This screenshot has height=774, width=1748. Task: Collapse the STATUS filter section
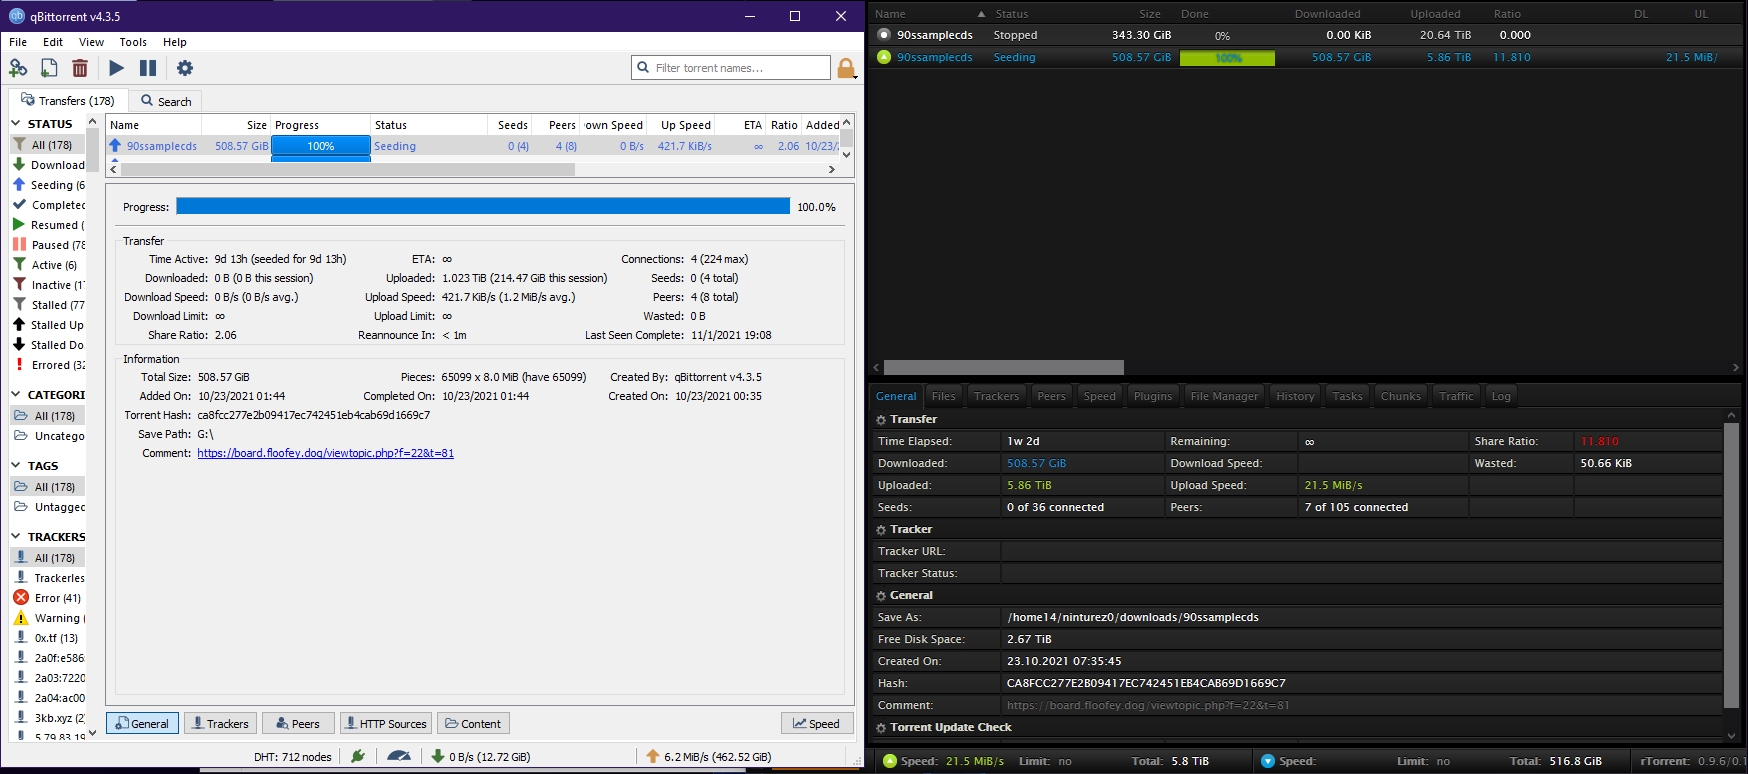pyautogui.click(x=16, y=124)
